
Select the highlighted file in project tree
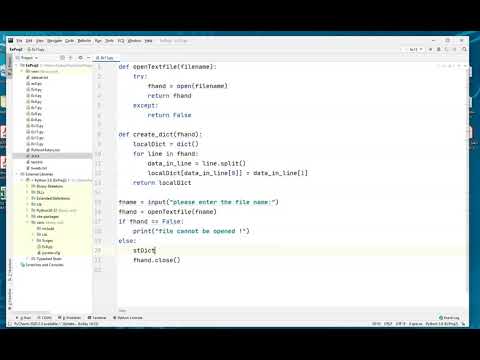click(x=52, y=156)
